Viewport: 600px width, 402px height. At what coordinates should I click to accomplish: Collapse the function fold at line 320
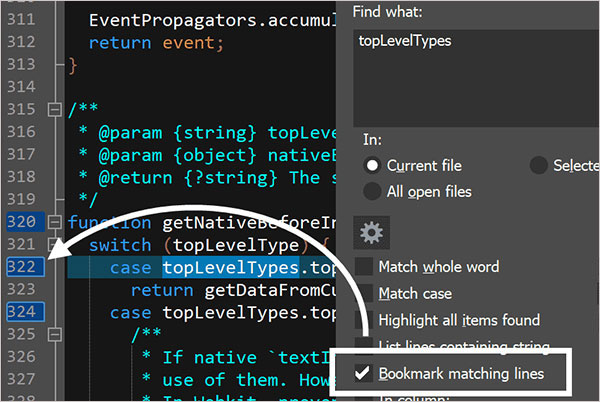click(x=54, y=222)
